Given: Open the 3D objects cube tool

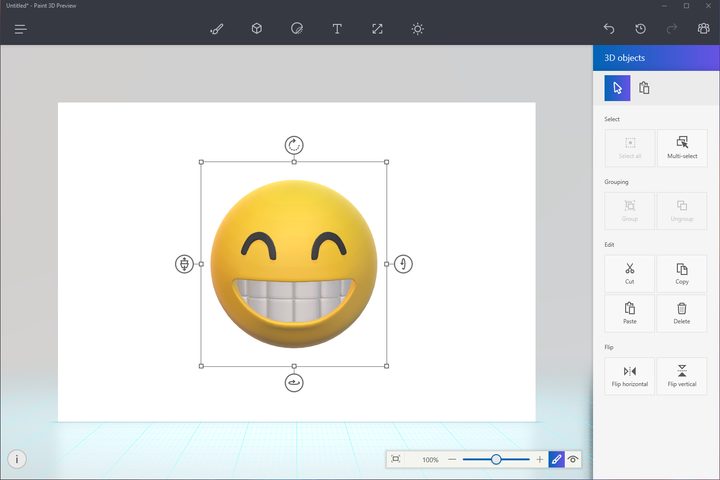Looking at the screenshot, I should click(257, 29).
